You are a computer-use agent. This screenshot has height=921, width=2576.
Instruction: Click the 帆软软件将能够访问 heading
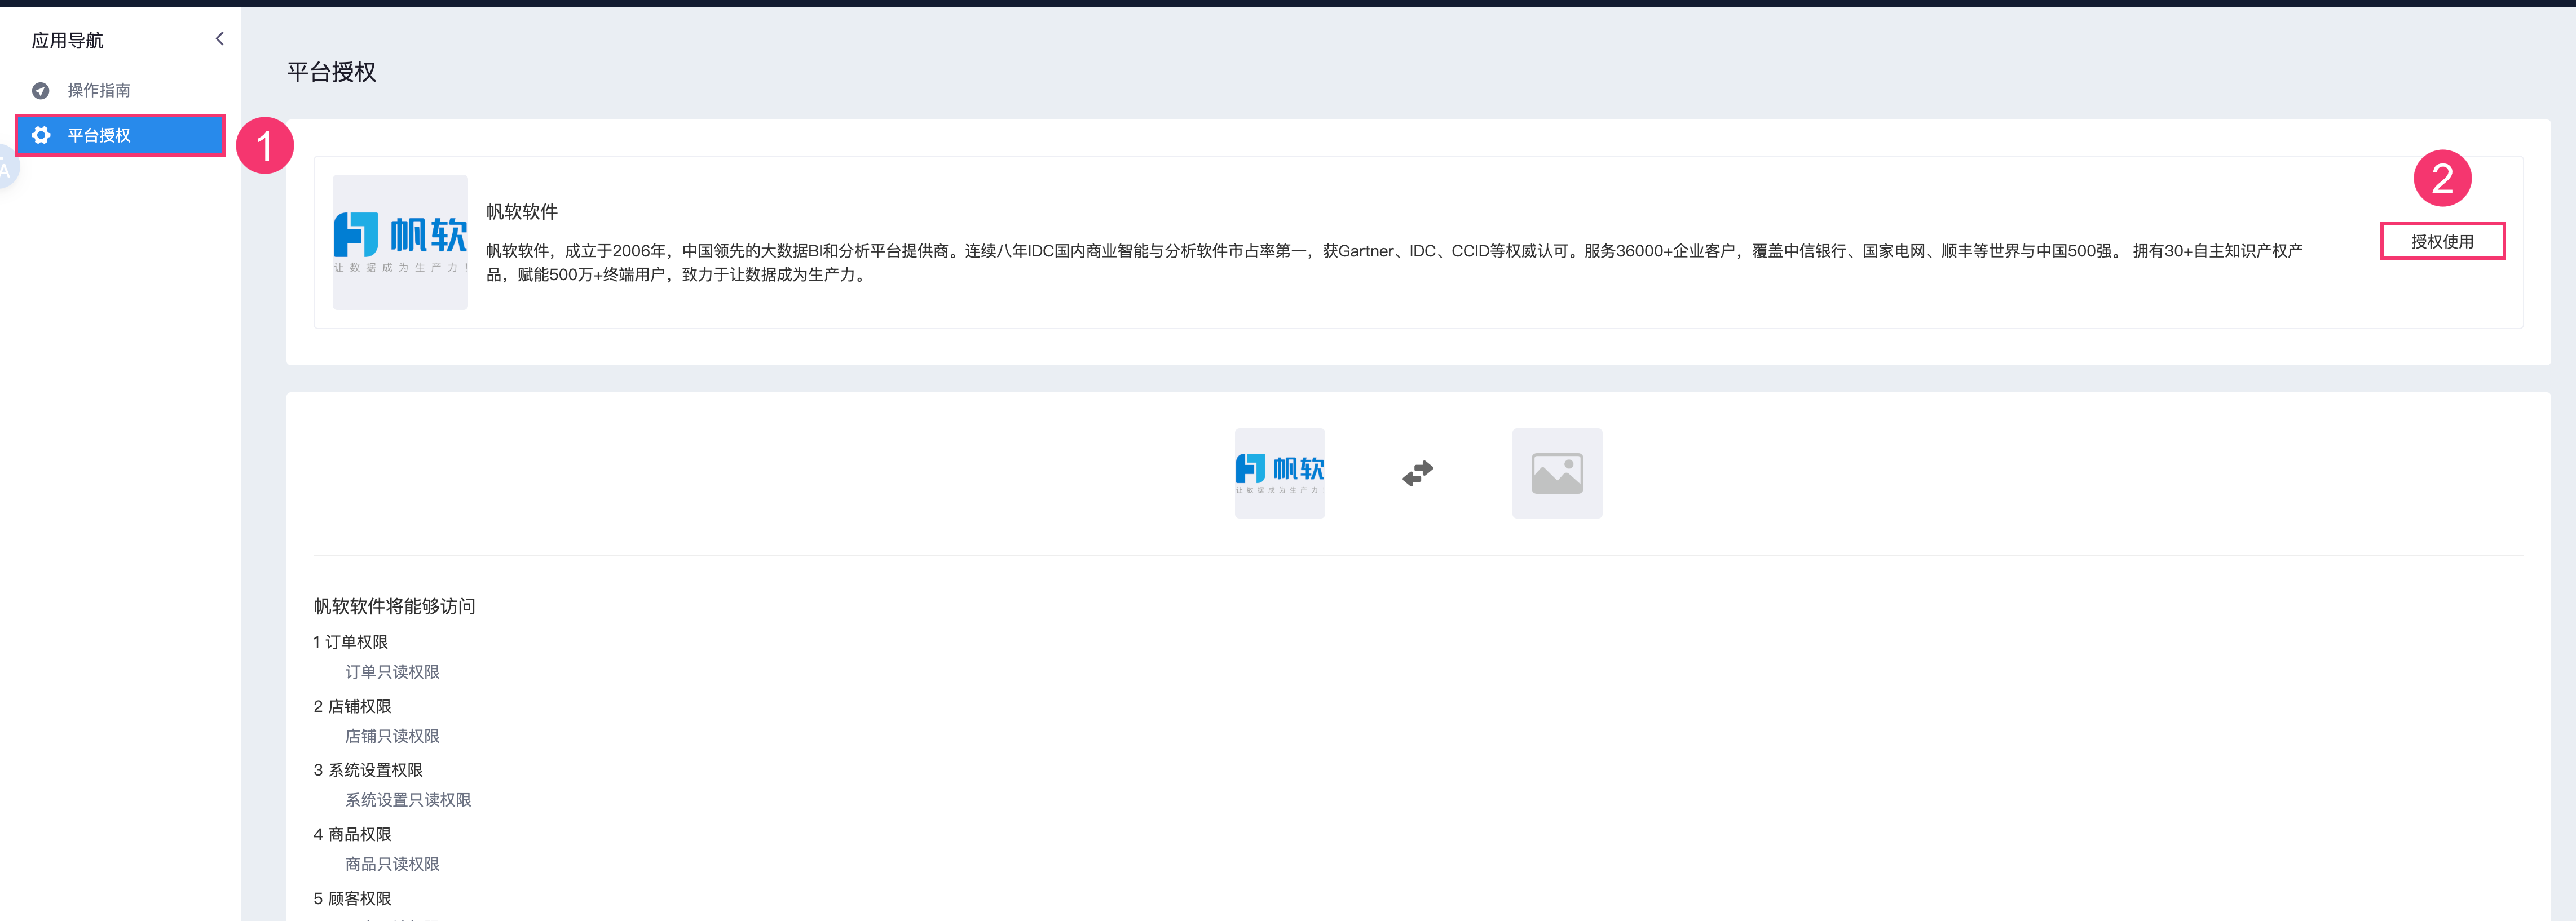pyautogui.click(x=395, y=606)
